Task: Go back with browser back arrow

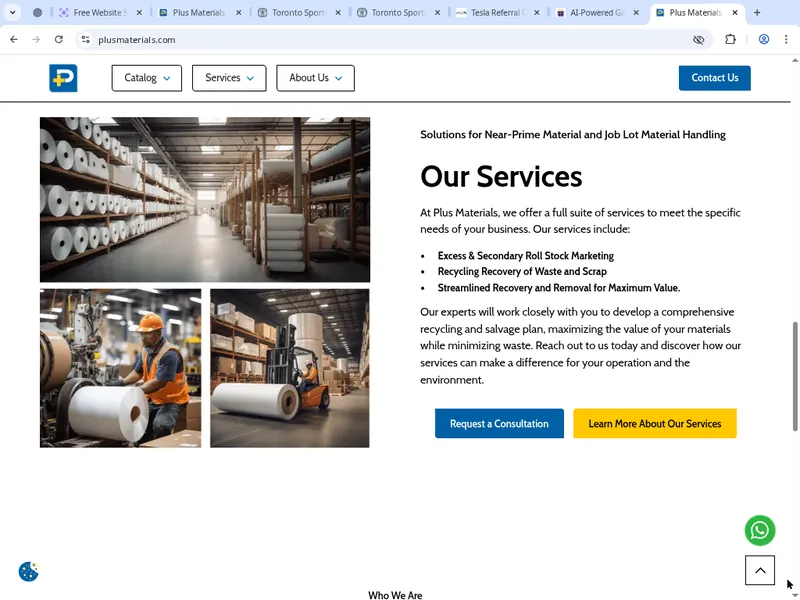Action: (14, 39)
